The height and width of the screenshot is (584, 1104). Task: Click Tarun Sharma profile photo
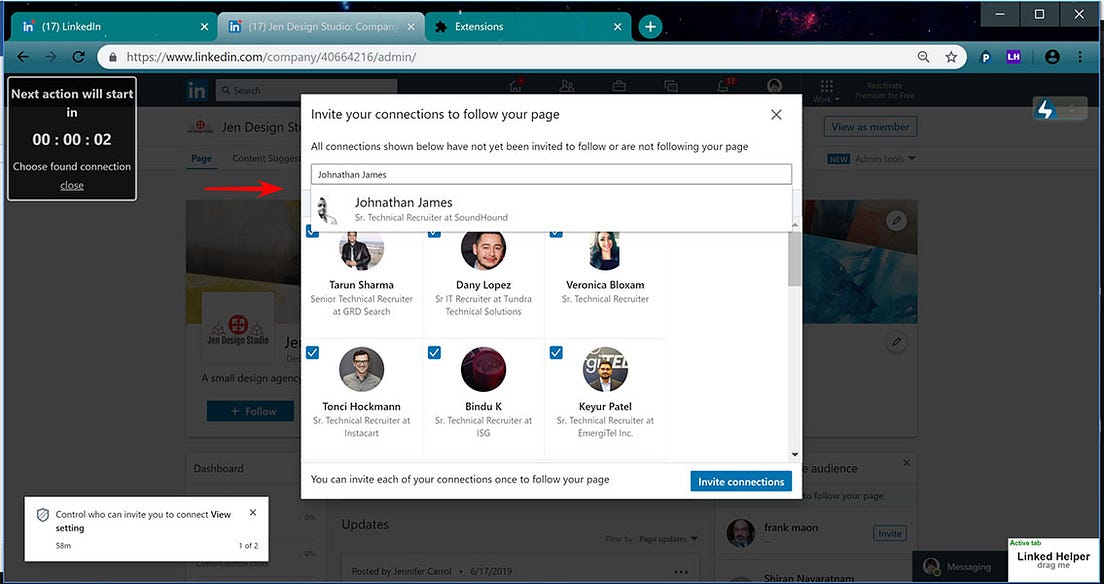[361, 250]
